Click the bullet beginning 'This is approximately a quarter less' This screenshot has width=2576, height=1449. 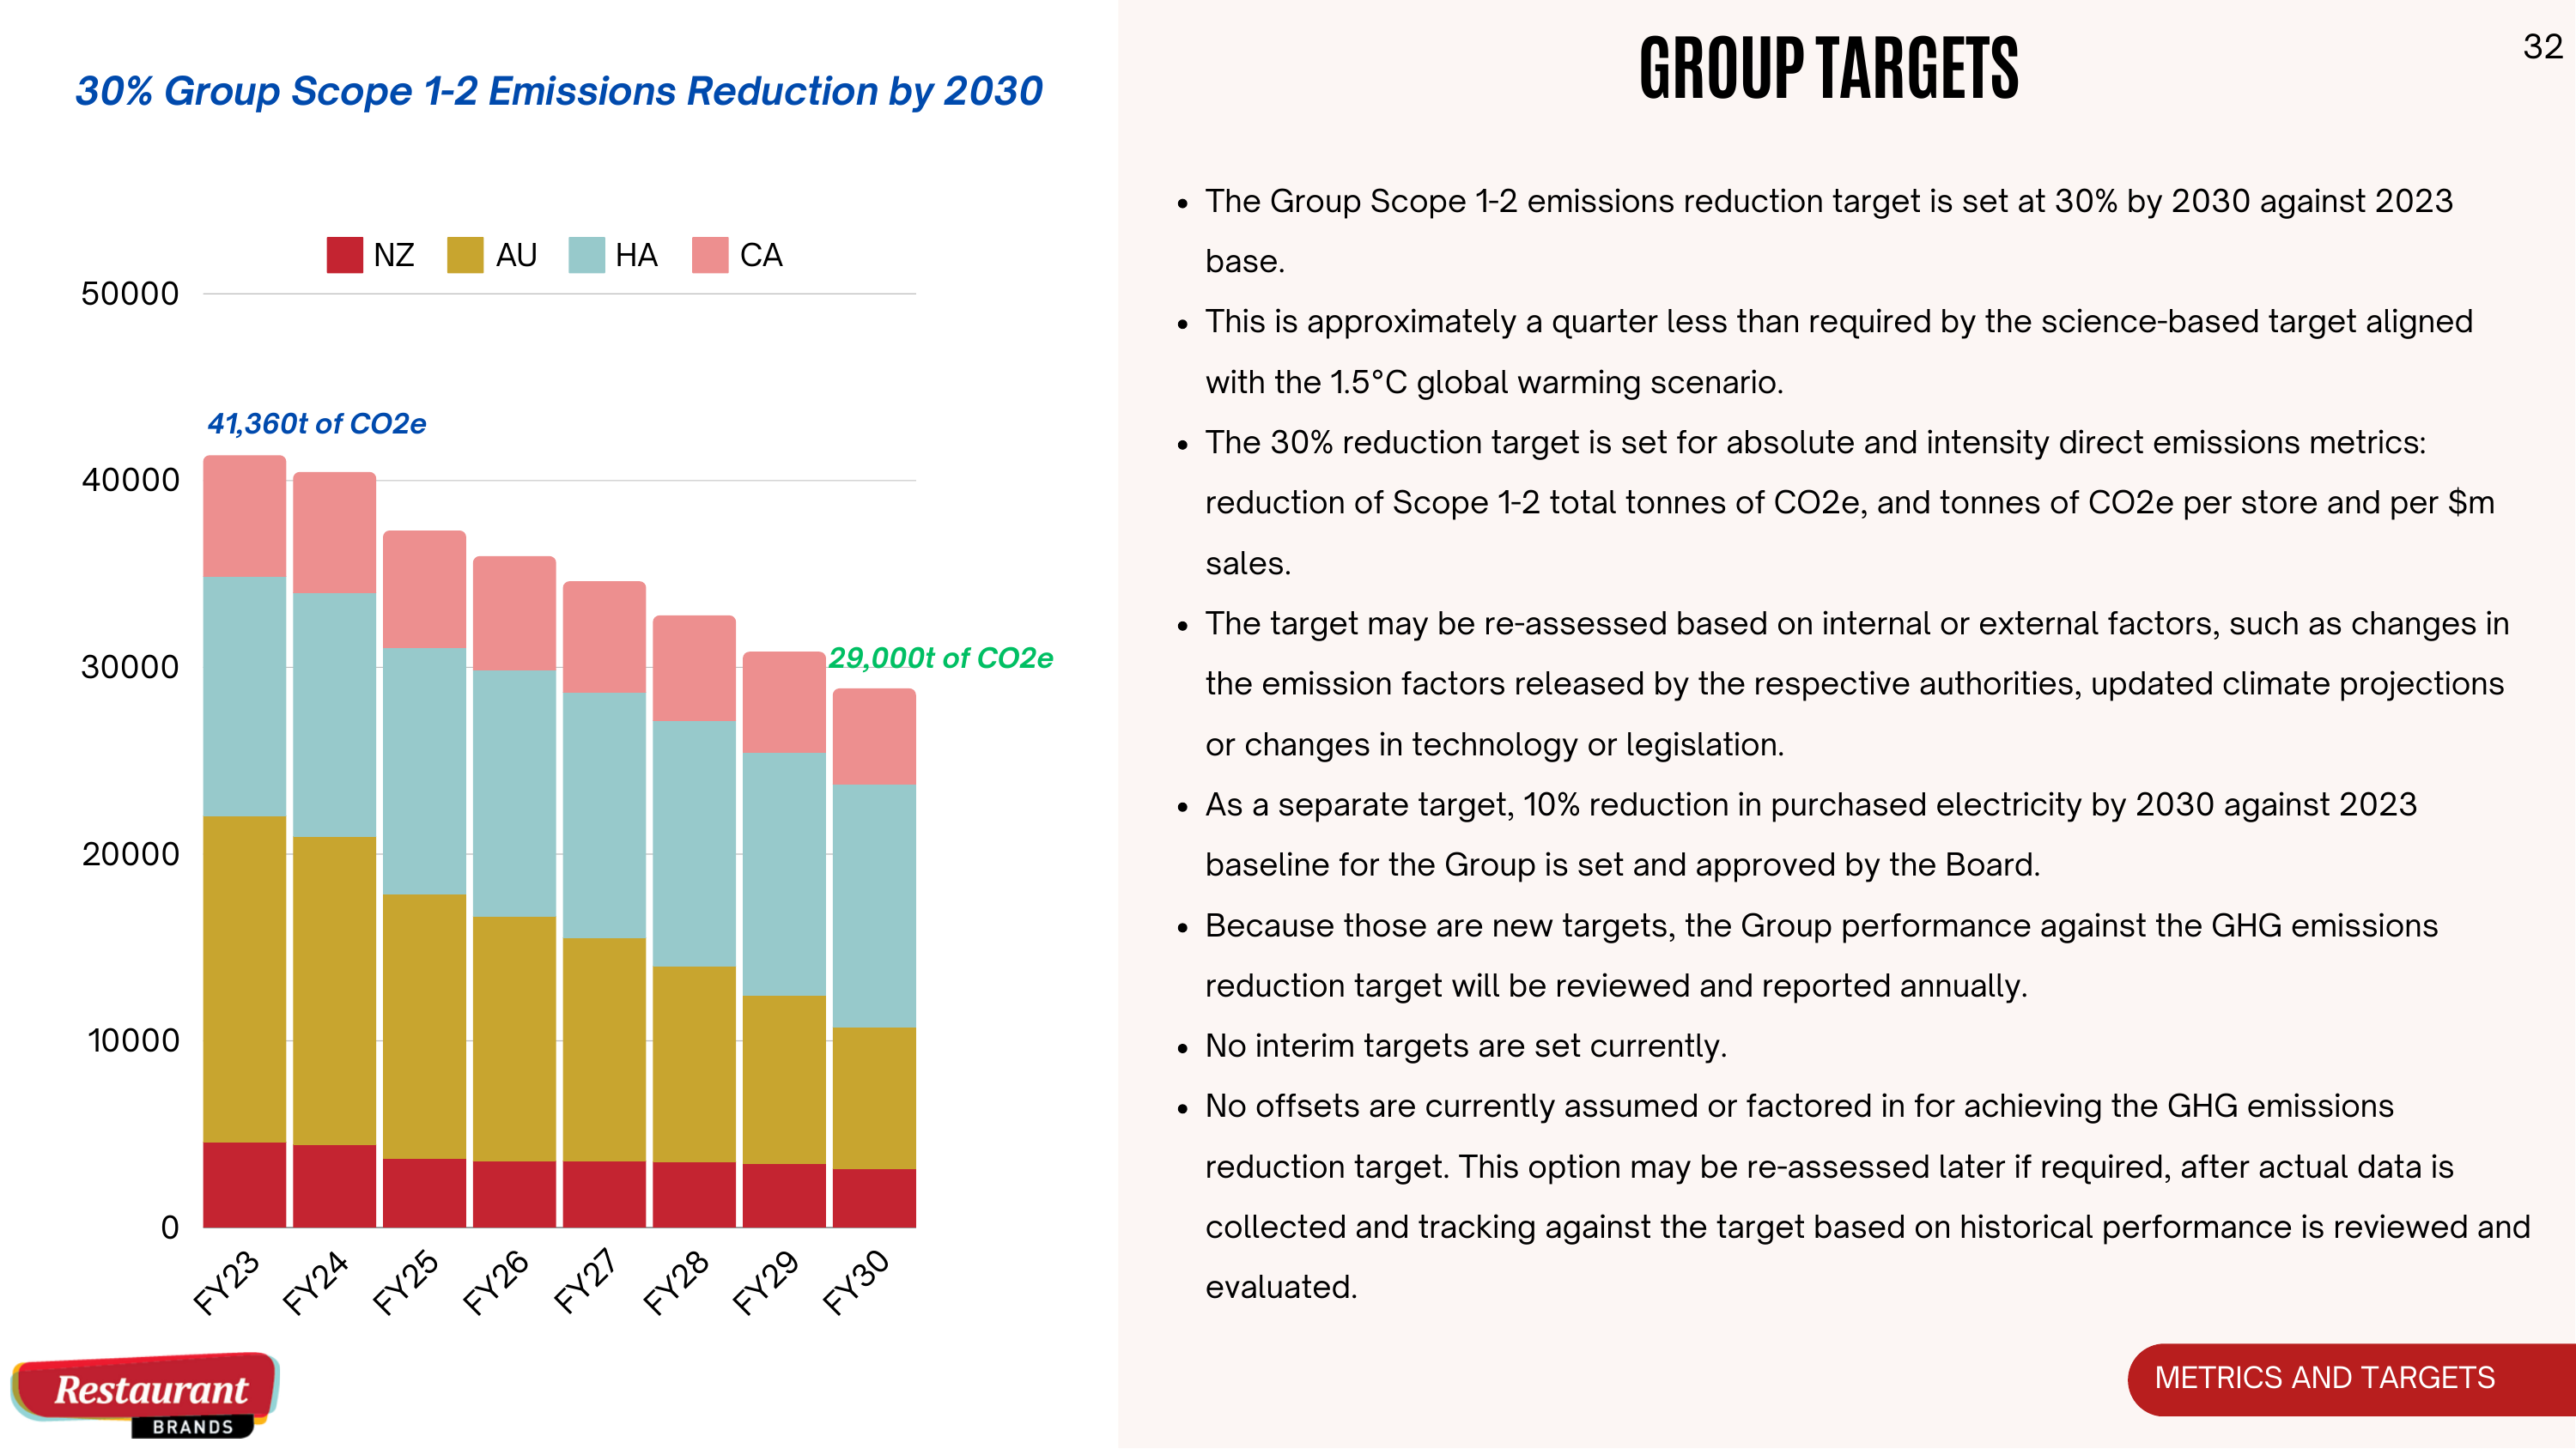[x=1839, y=352]
